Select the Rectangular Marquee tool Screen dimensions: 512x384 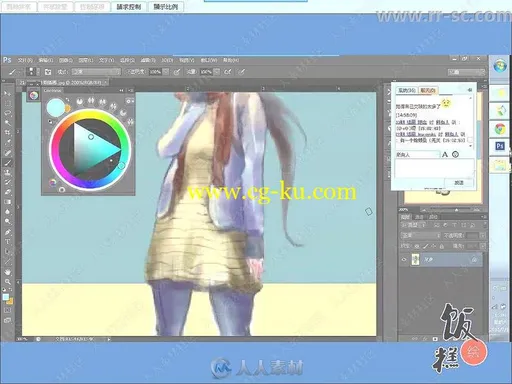(x=7, y=103)
